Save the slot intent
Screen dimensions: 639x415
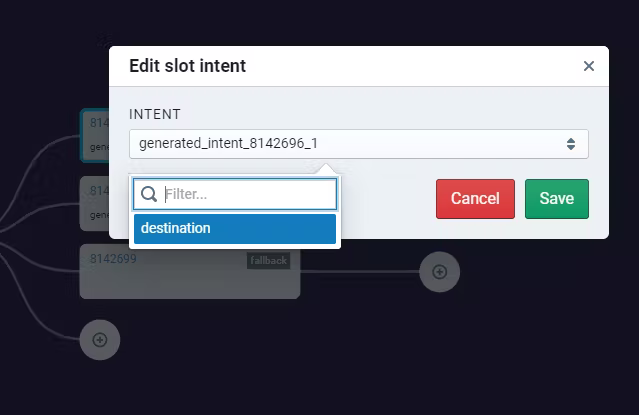[557, 199]
